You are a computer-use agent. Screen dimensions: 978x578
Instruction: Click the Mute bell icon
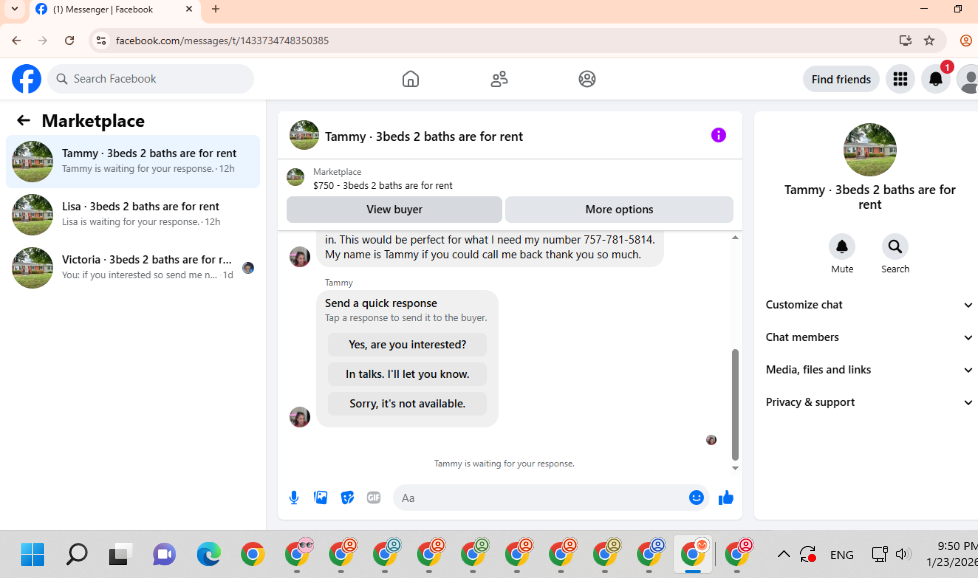click(x=842, y=246)
